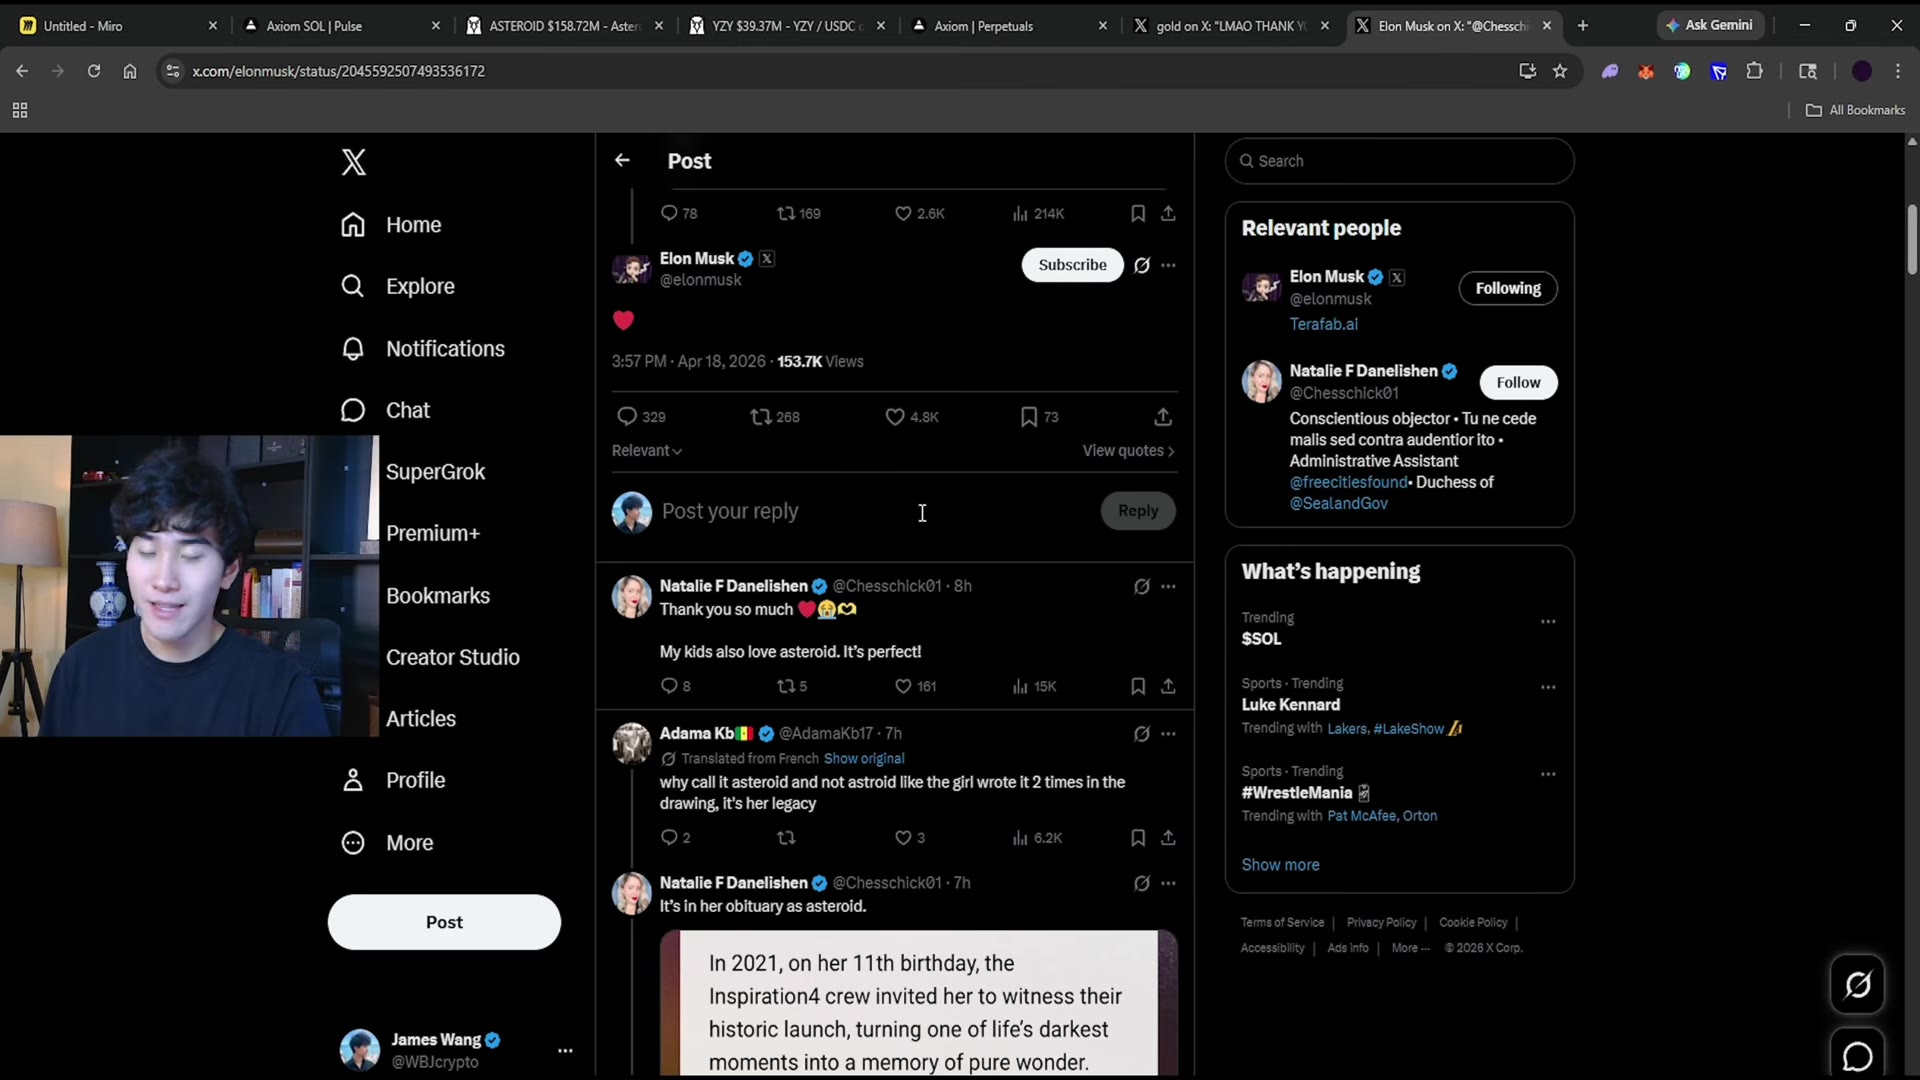Viewport: 1920px width, 1080px height.
Task: Expand the Relevant reply sorting dropdown
Action: [x=647, y=451]
